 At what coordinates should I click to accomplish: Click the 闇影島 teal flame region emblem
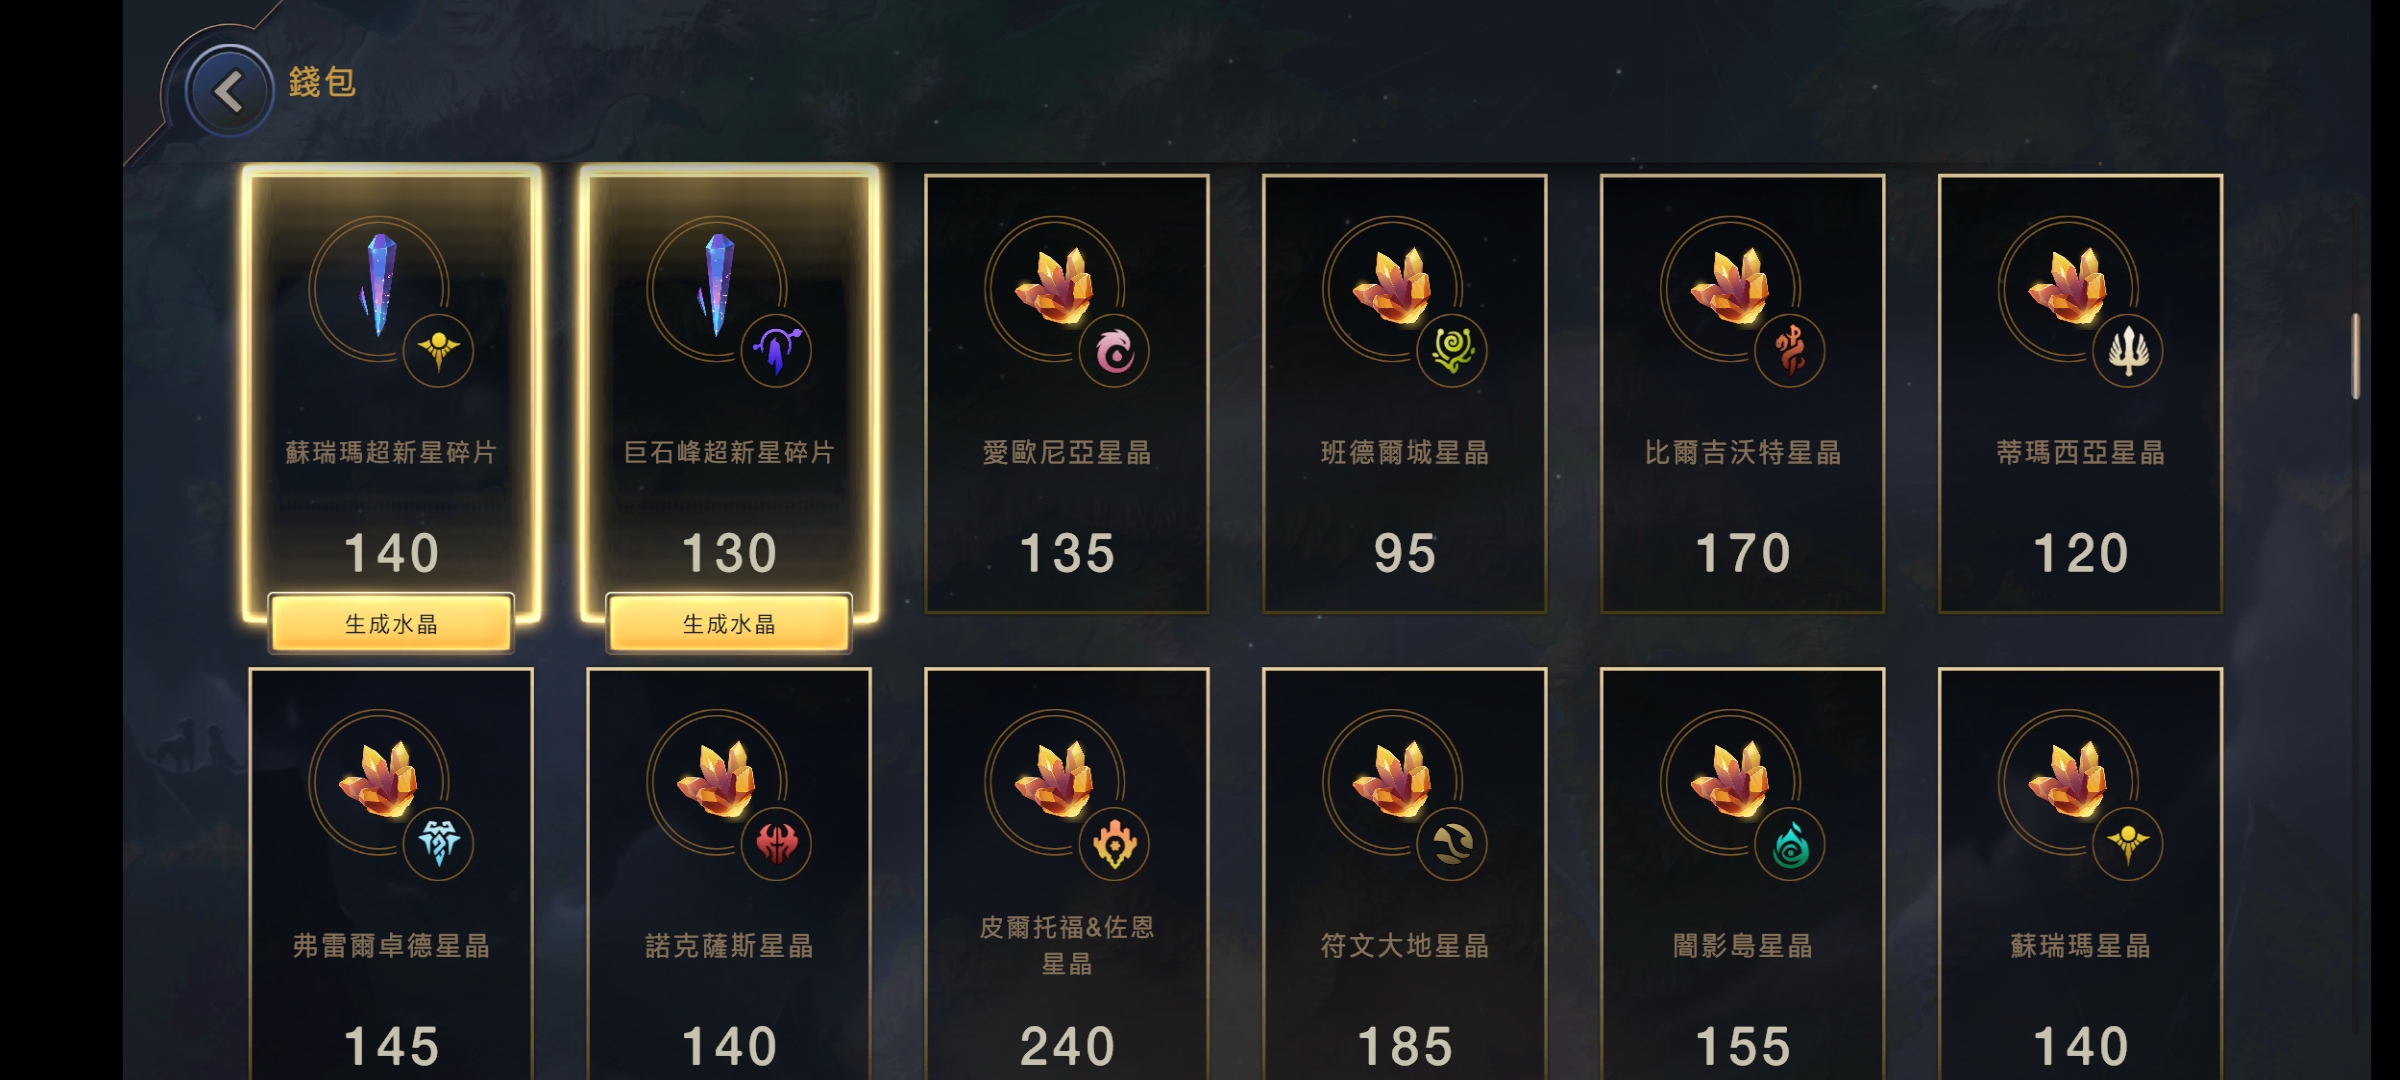point(1790,844)
